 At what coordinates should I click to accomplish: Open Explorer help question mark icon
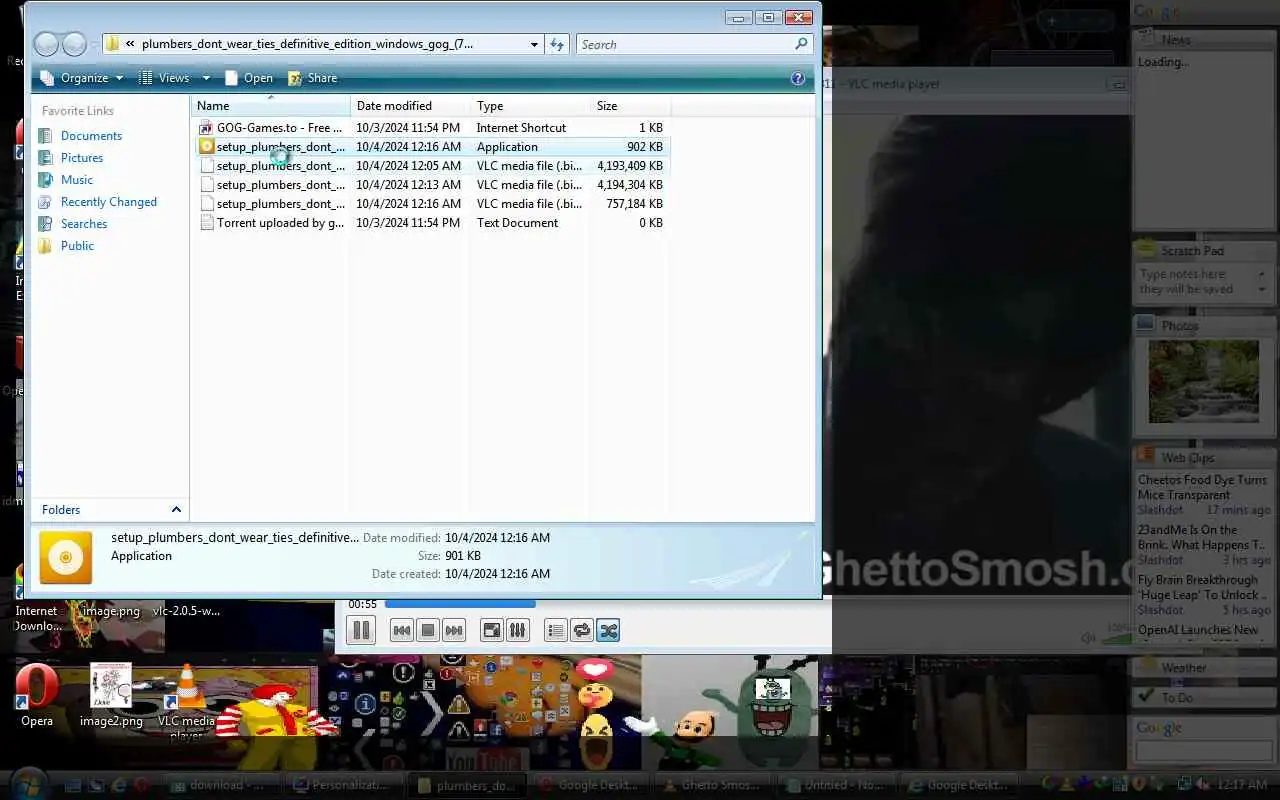click(797, 78)
